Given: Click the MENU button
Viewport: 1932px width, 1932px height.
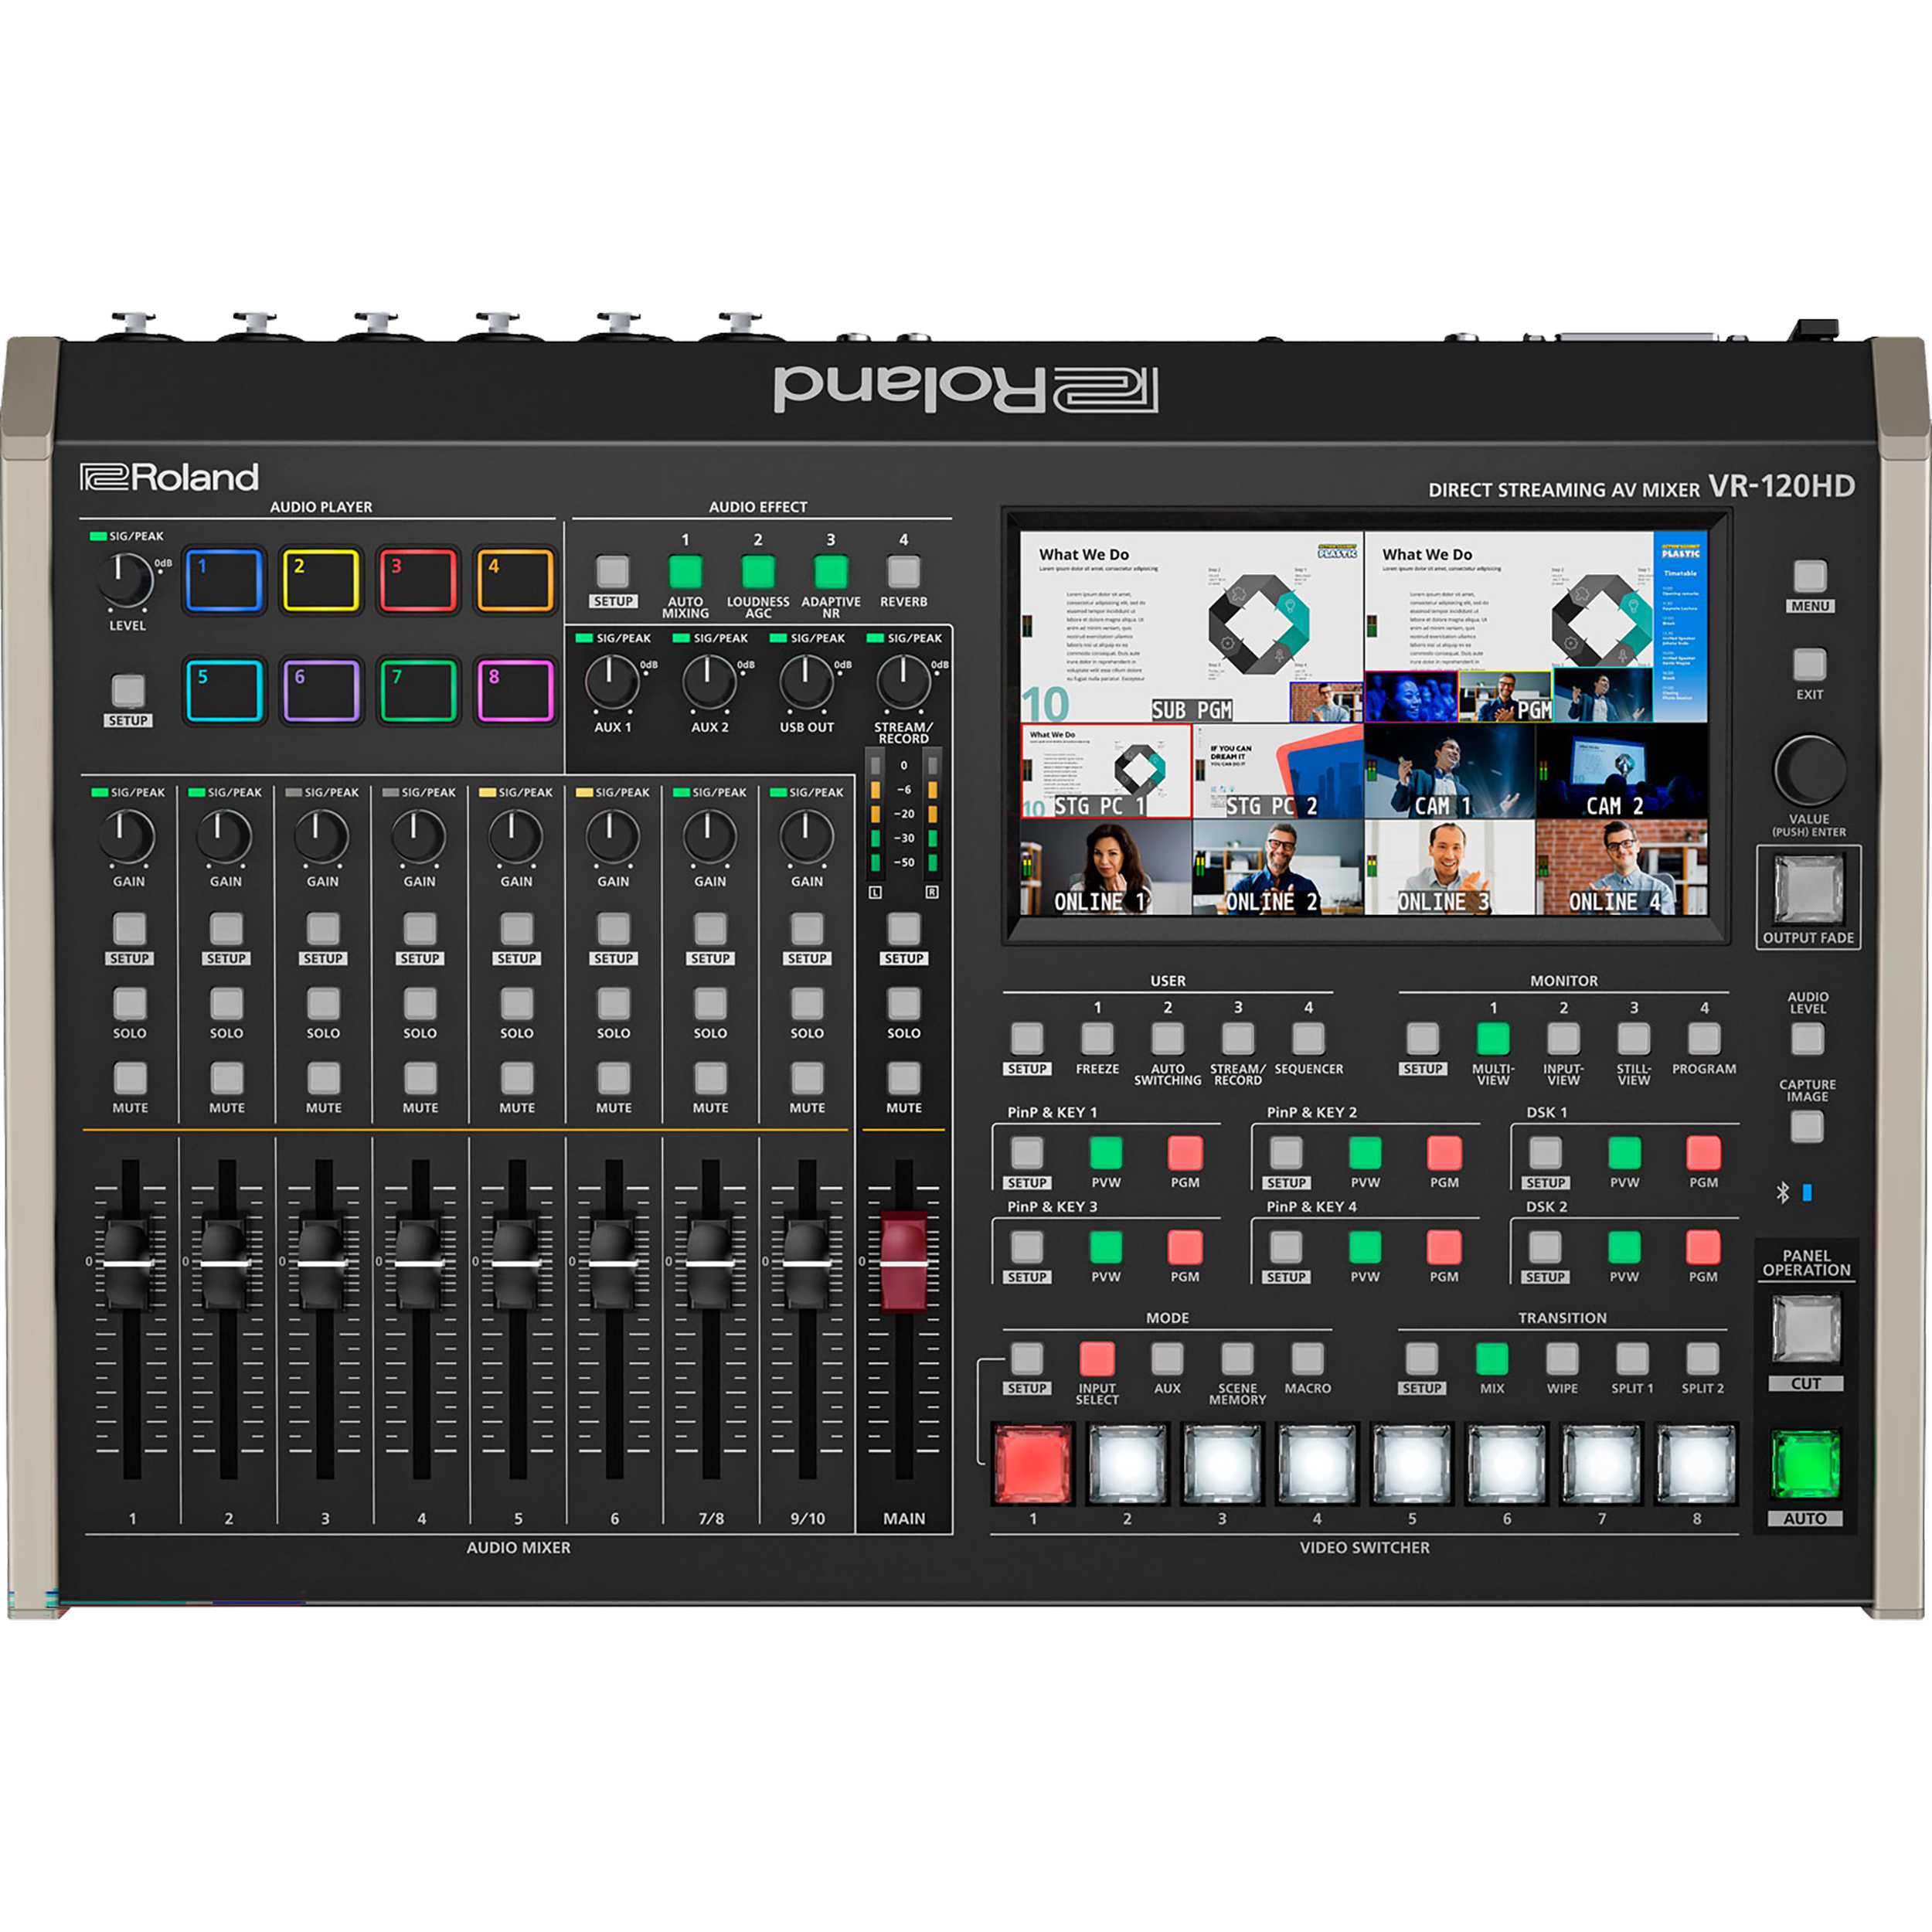Looking at the screenshot, I should tap(1810, 576).
